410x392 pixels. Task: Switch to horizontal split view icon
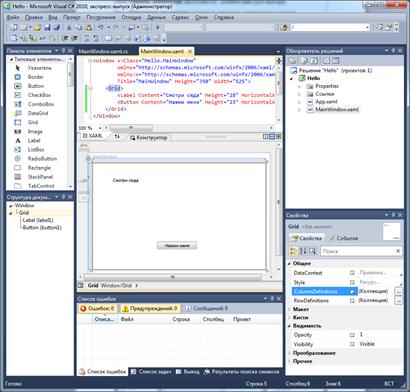click(x=272, y=137)
